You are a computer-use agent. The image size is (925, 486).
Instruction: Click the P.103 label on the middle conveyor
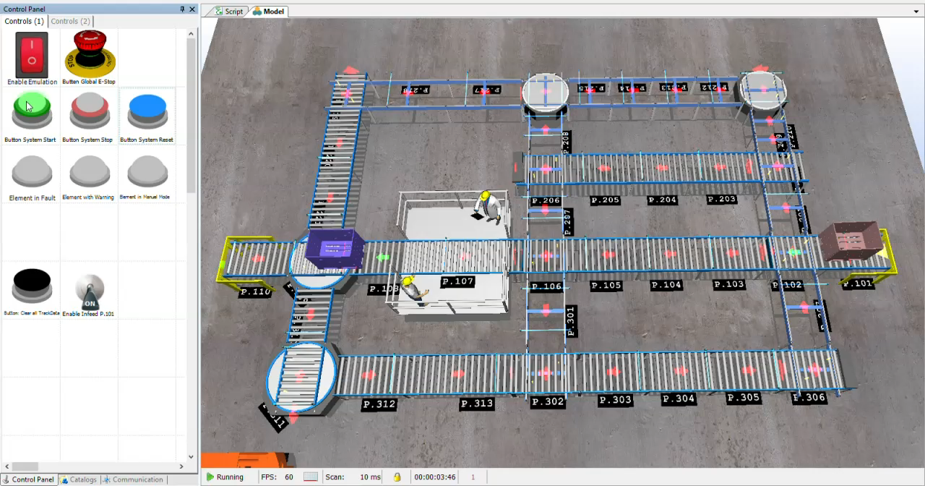[729, 284]
